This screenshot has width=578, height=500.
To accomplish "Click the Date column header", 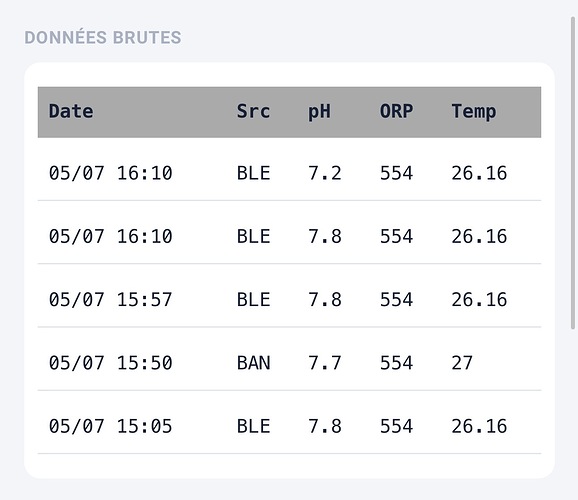I will pyautogui.click(x=71, y=112).
